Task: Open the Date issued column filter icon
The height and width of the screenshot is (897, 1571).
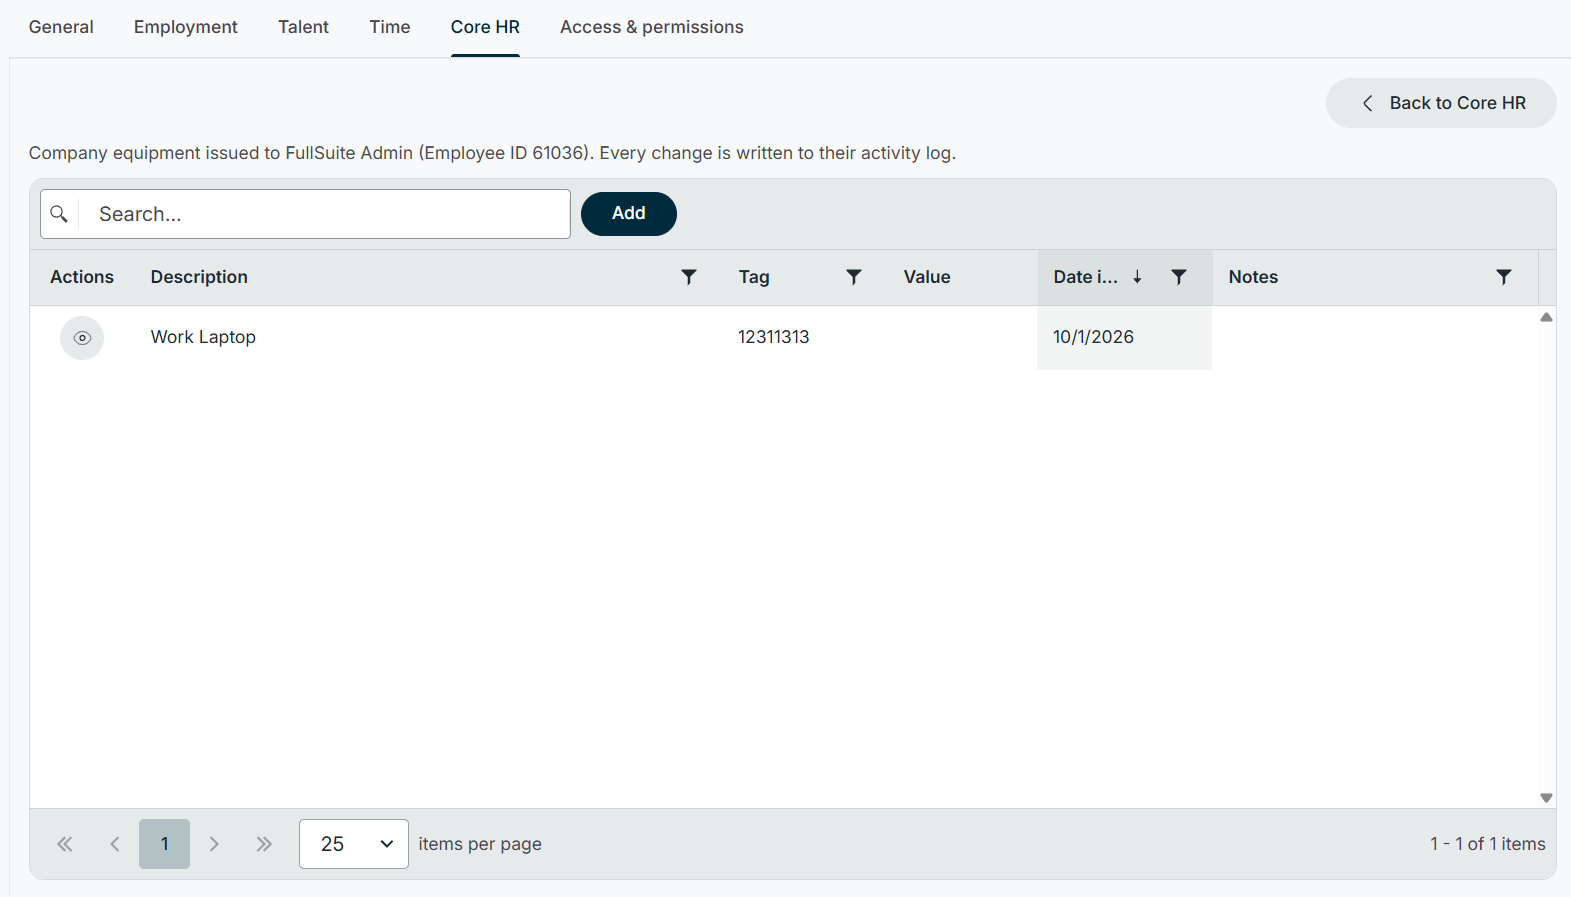Action: click(1179, 277)
